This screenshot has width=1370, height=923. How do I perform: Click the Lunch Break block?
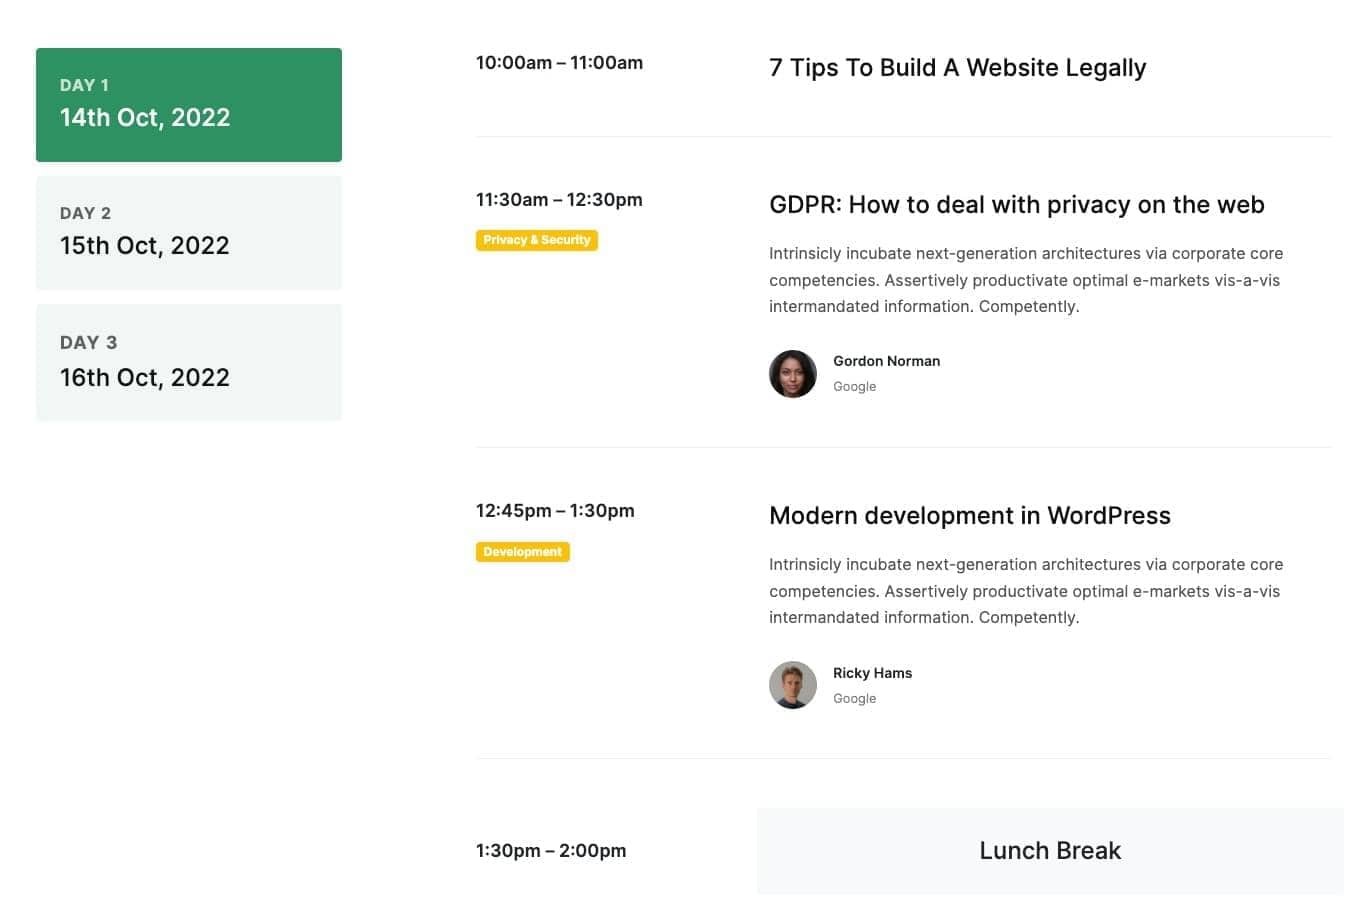pyautogui.click(x=1049, y=851)
